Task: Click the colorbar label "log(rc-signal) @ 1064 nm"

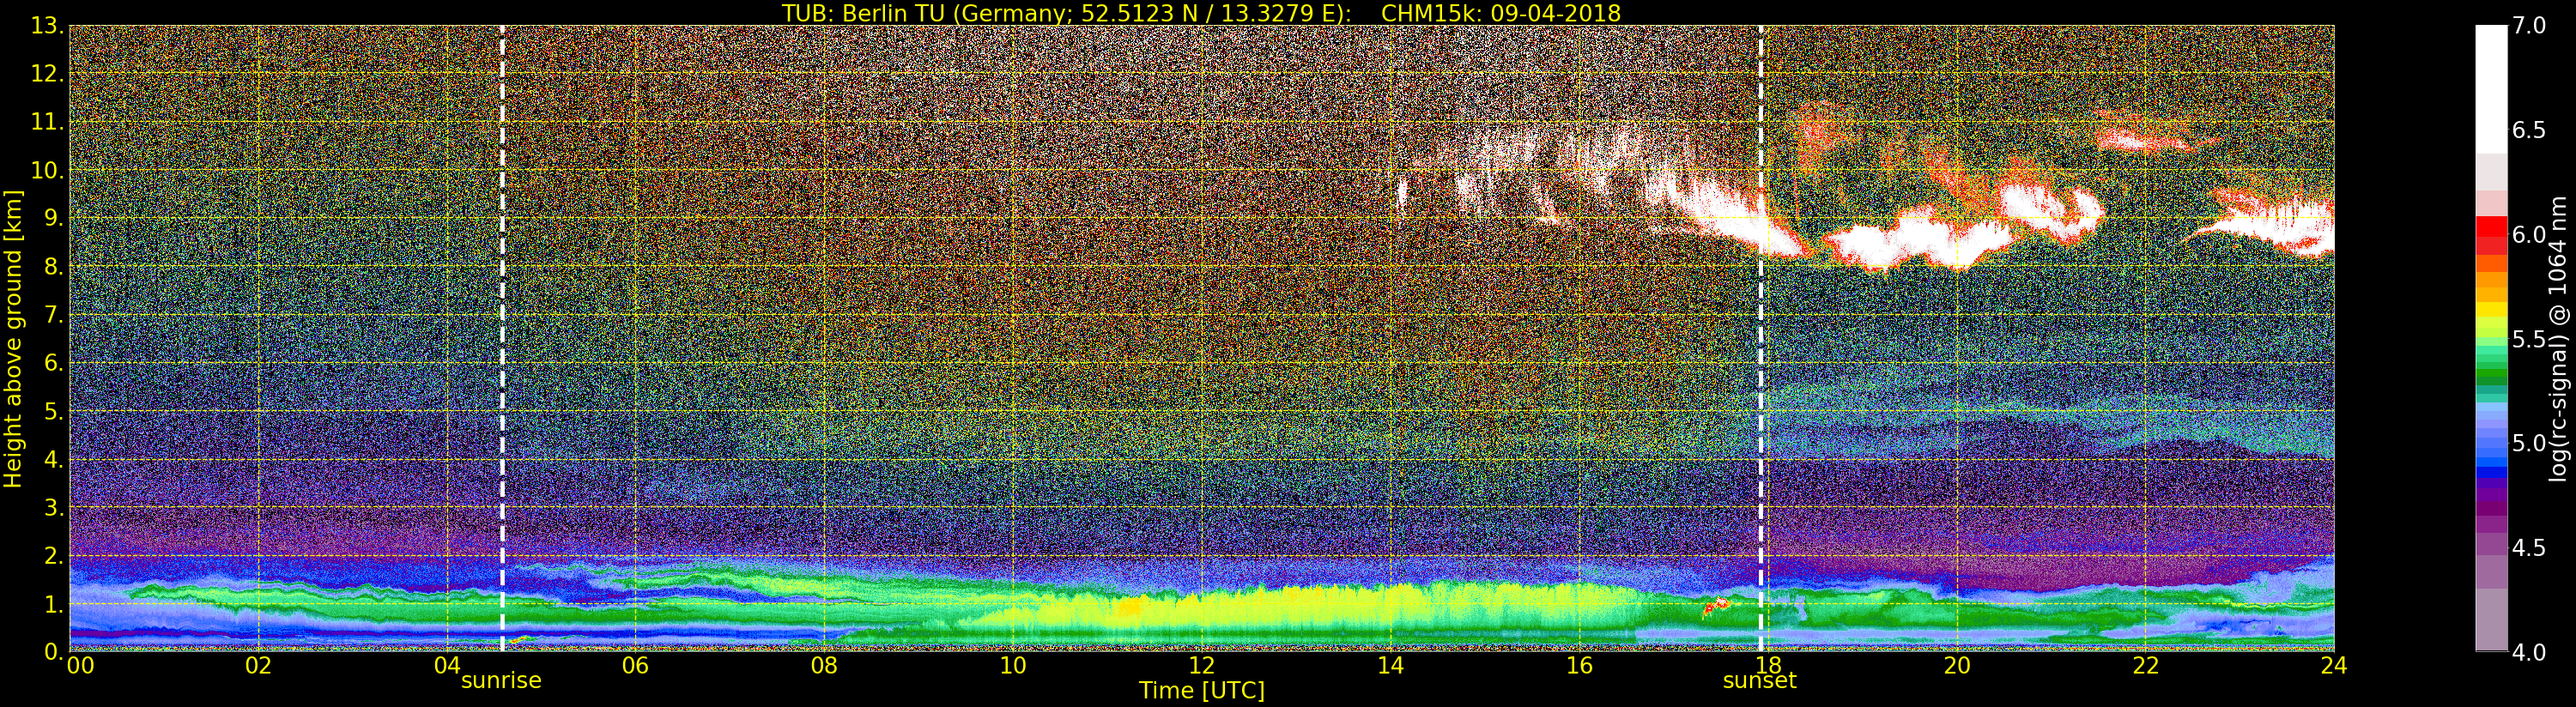Action: point(2558,339)
